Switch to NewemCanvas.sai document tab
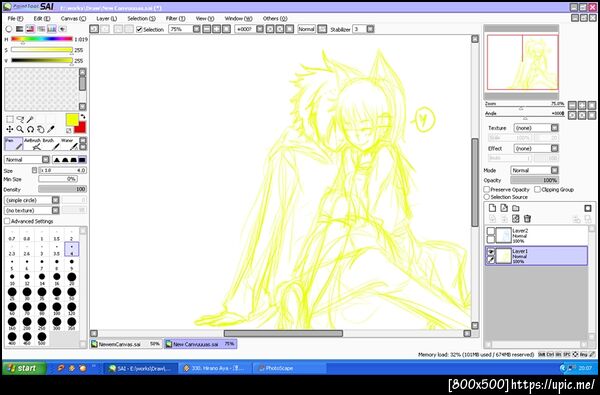Viewport: 600px width, 395px height. click(126, 344)
